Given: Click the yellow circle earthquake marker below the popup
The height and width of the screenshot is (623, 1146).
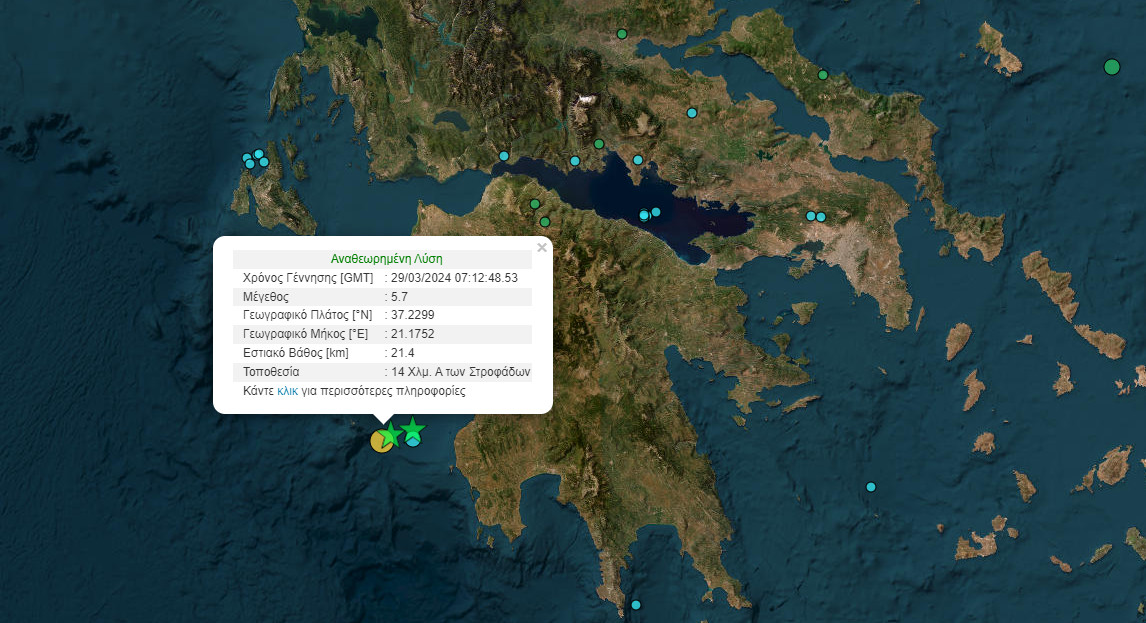Looking at the screenshot, I should coord(380,441).
